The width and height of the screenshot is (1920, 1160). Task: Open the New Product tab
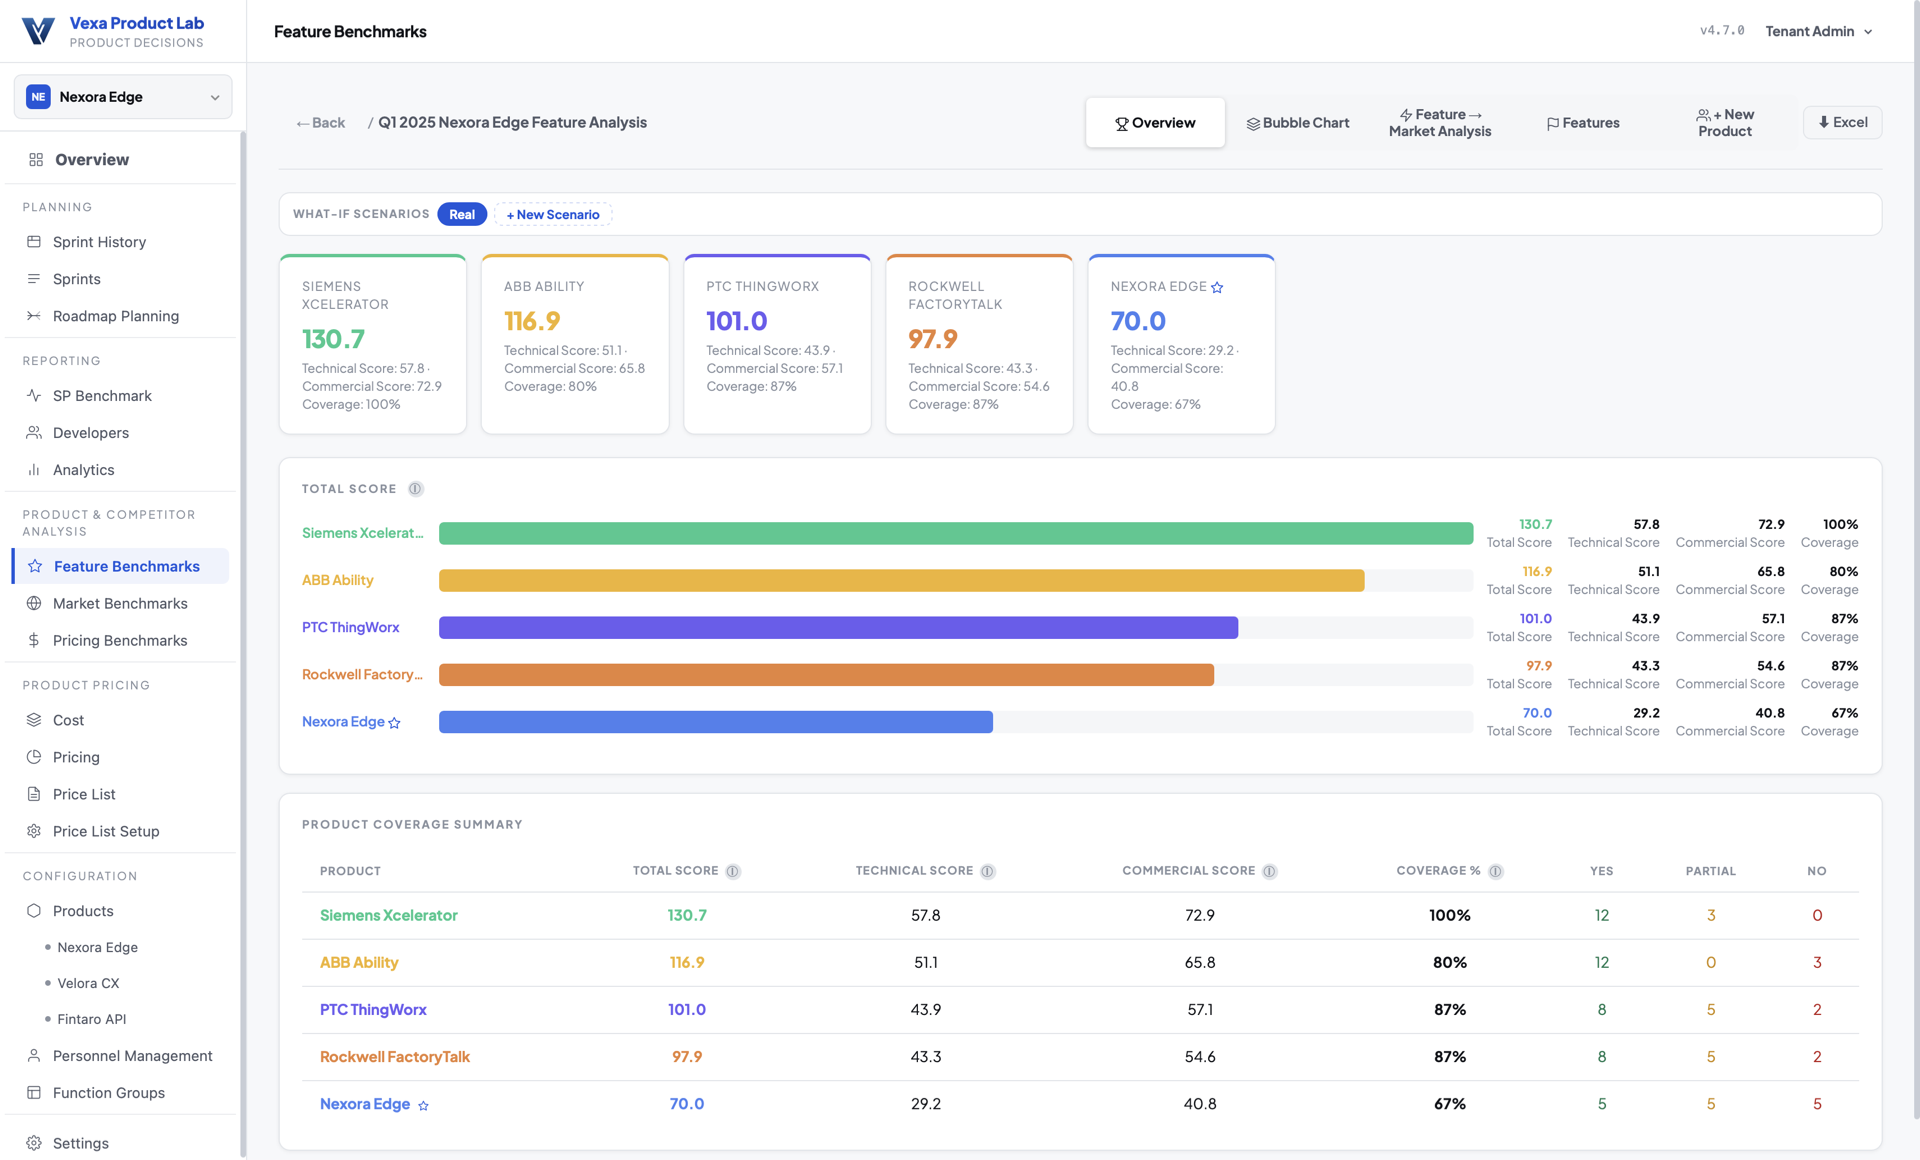tap(1726, 123)
